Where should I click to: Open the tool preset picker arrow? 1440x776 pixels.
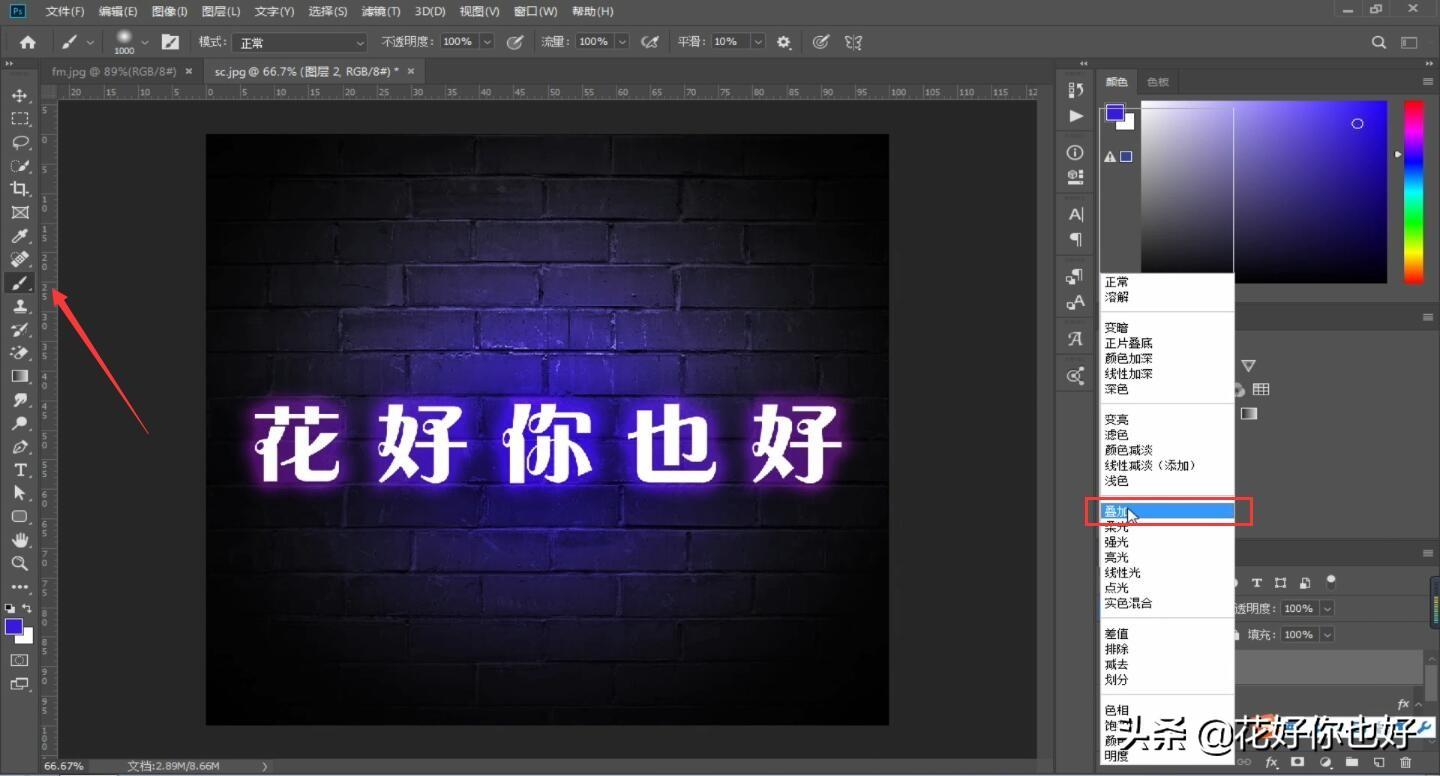pos(91,42)
